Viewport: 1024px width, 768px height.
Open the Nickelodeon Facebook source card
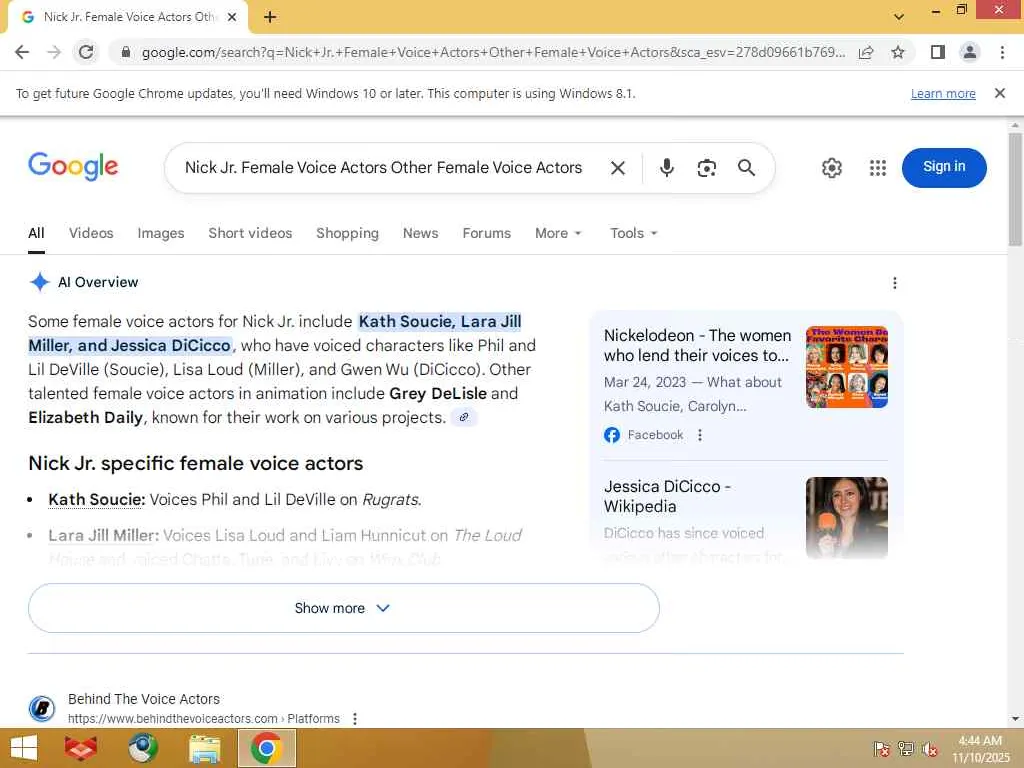pos(697,345)
